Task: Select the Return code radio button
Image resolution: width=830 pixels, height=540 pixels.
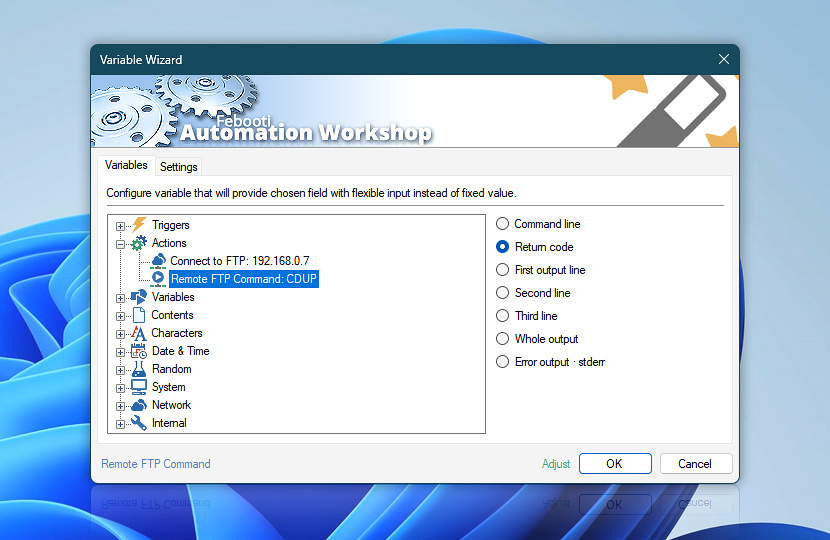Action: [502, 247]
